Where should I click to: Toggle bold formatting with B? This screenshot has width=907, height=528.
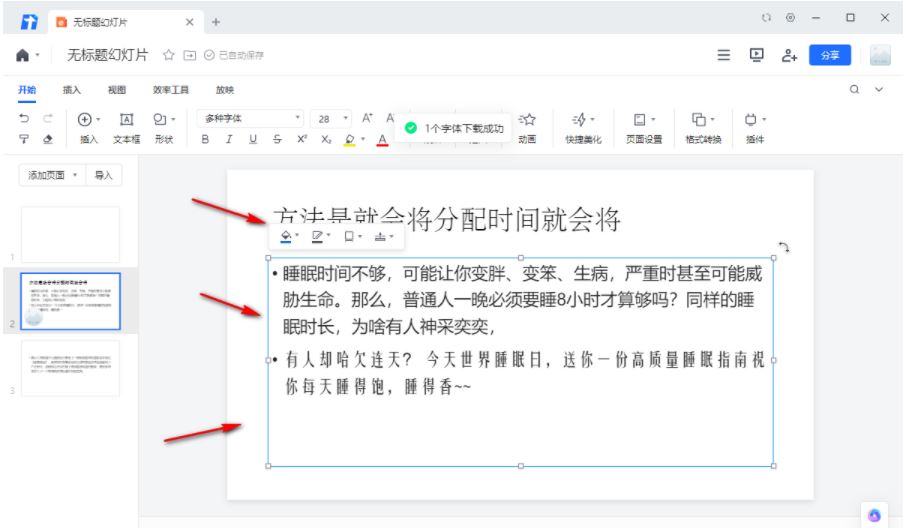[x=205, y=139]
